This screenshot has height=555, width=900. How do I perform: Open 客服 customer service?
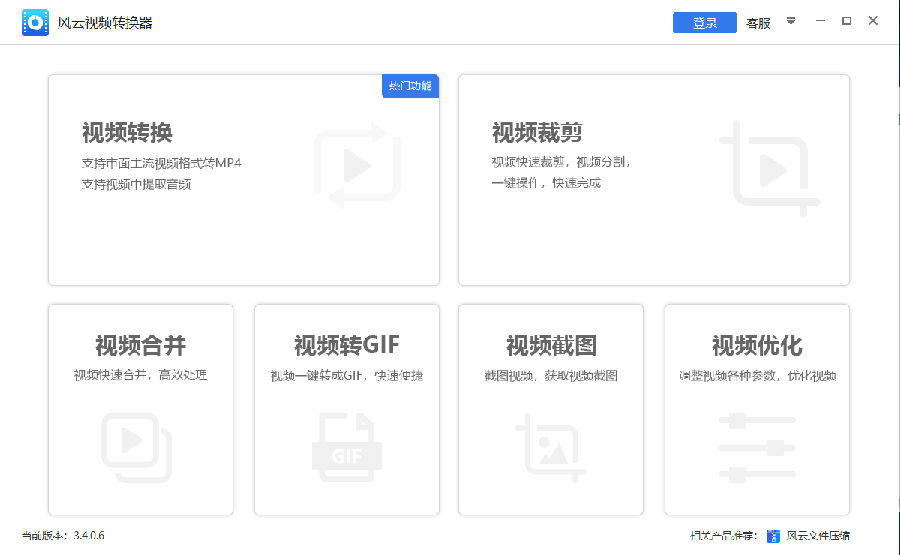[758, 23]
